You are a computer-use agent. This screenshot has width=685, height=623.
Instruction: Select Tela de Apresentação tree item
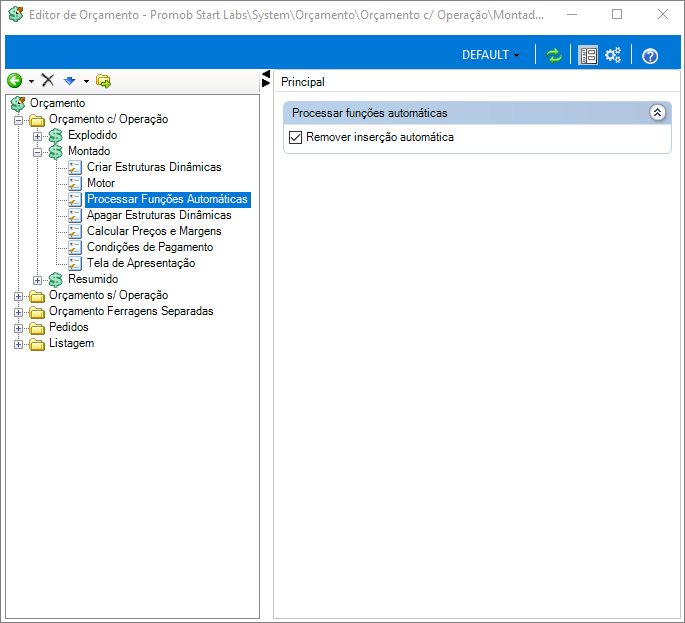tap(141, 263)
